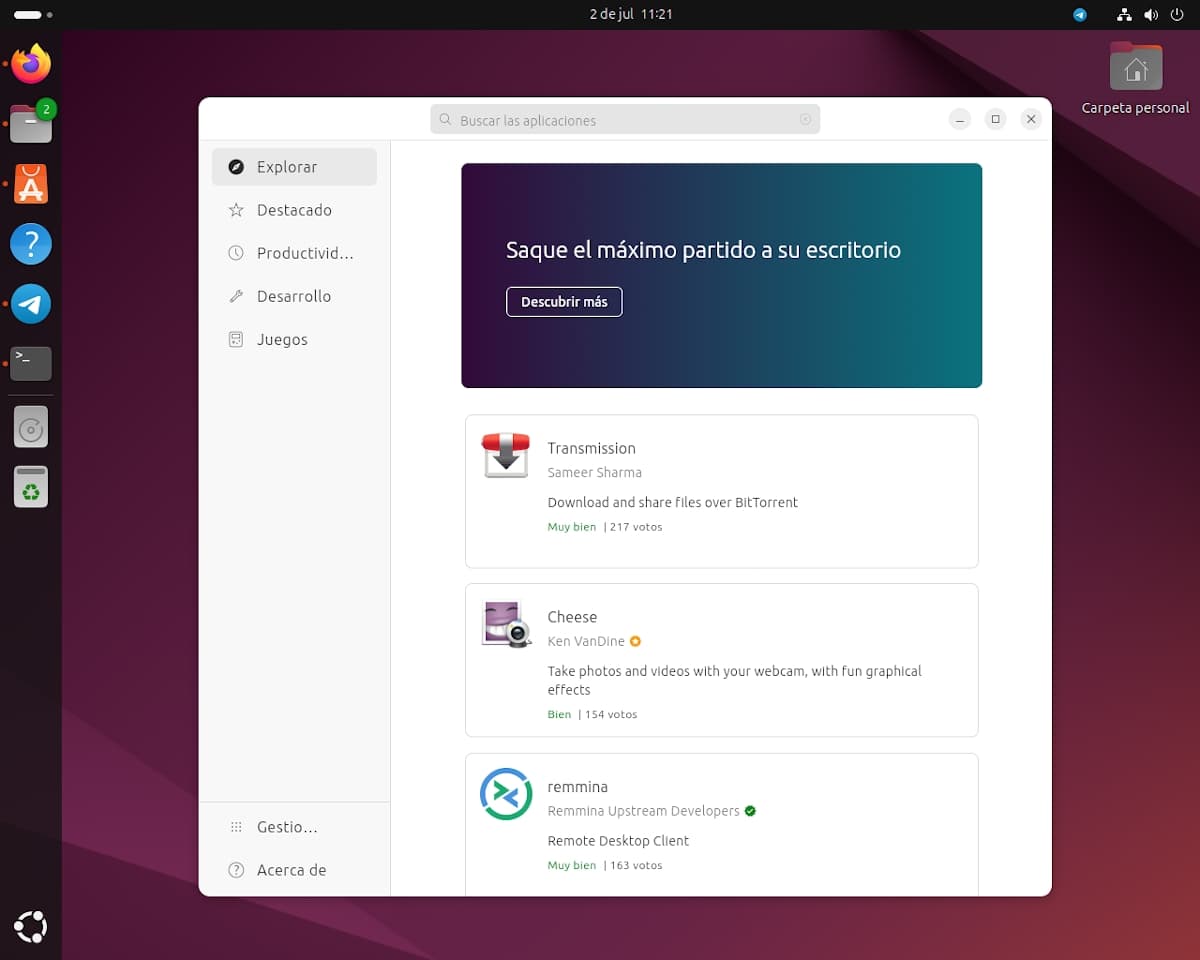1200x960 pixels.
Task: Click the date and time in top bar
Action: coord(630,14)
